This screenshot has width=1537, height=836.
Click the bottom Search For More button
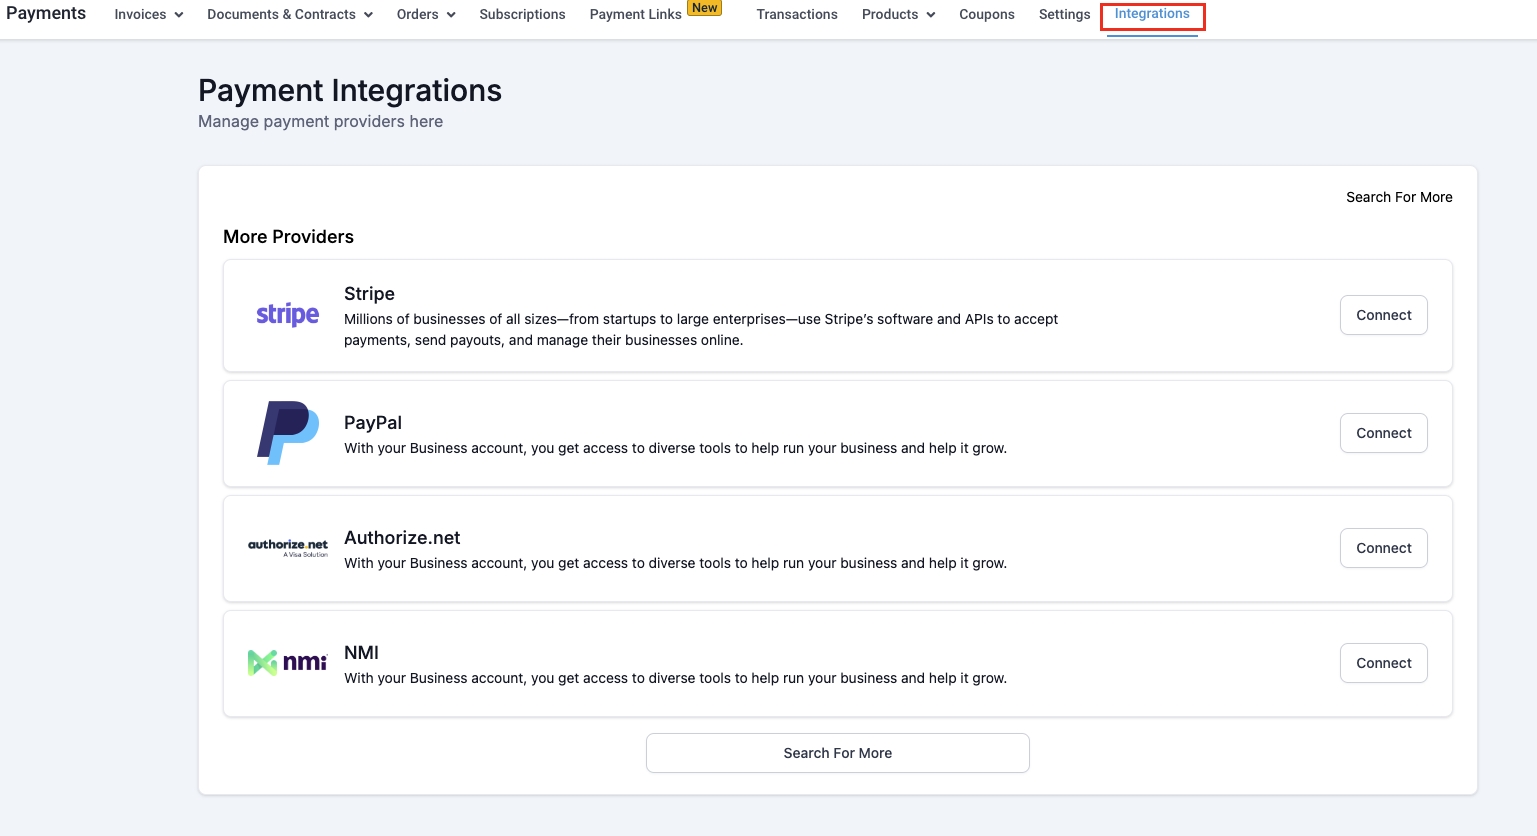point(837,753)
